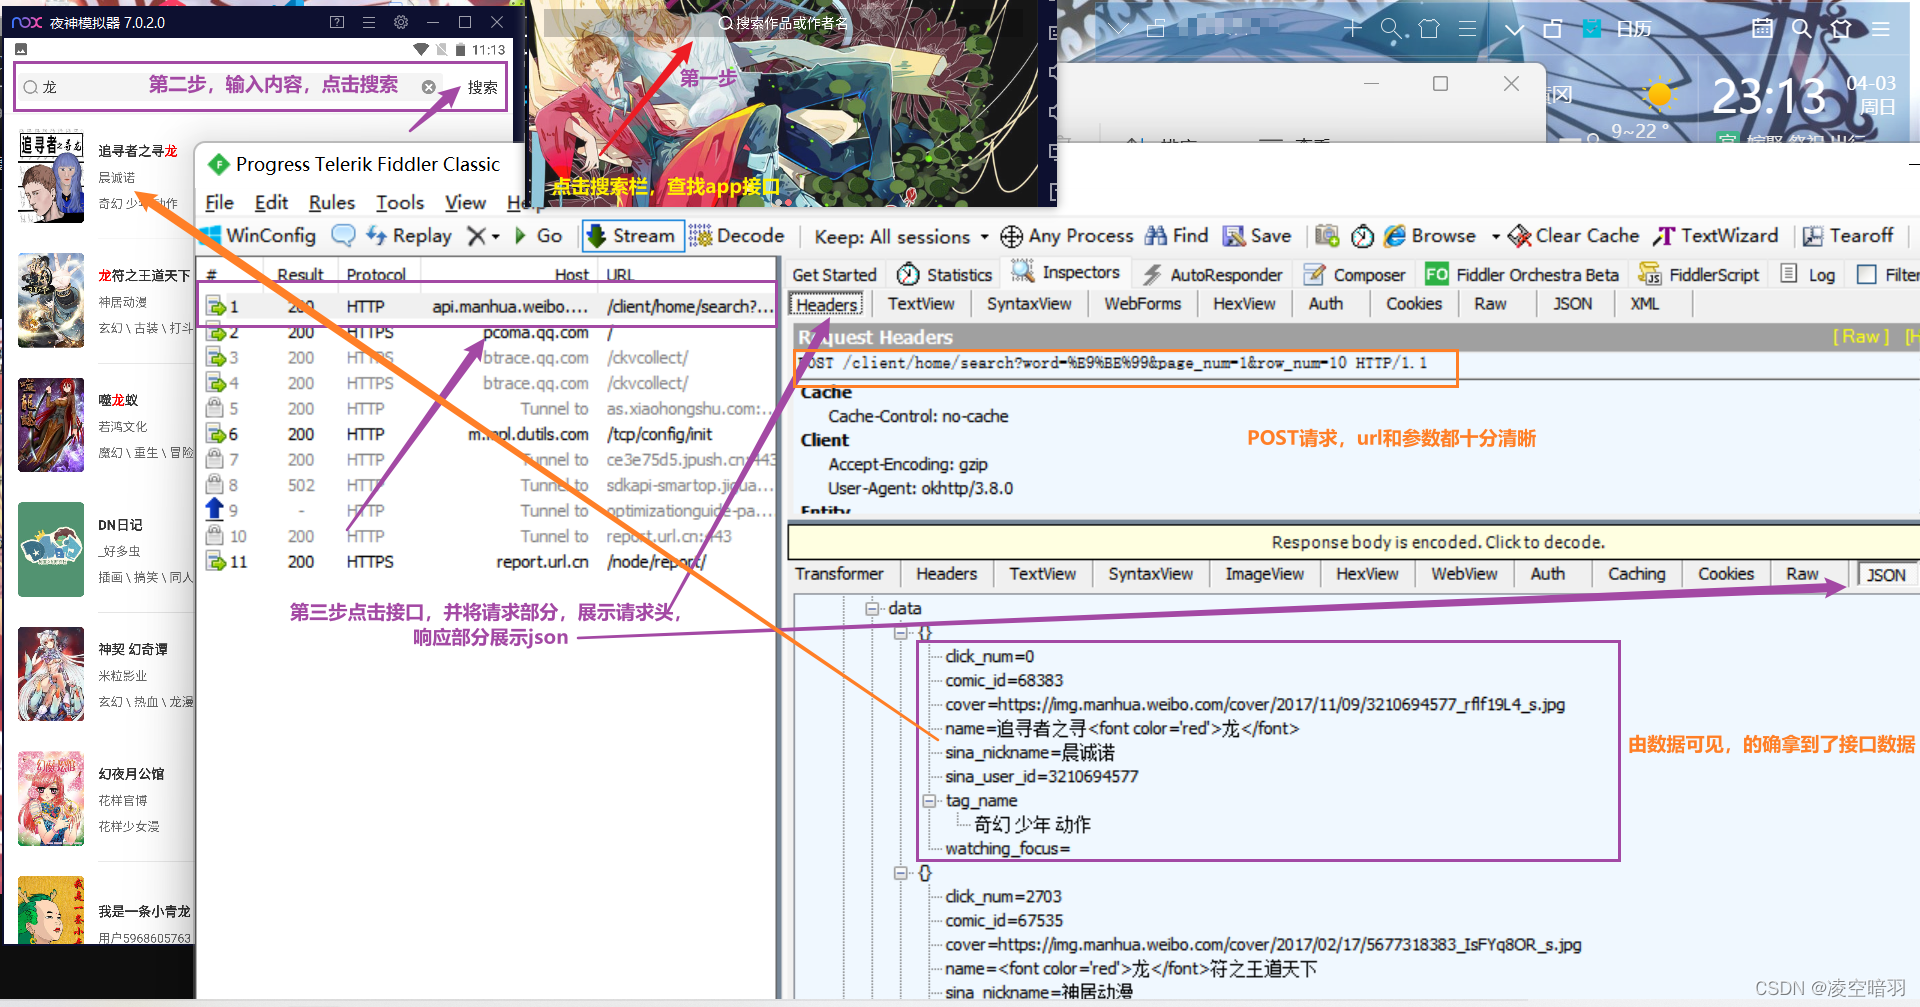Select session 6 /tcp/config/init row
Image resolution: width=1920 pixels, height=1007 pixels.
click(x=490, y=434)
